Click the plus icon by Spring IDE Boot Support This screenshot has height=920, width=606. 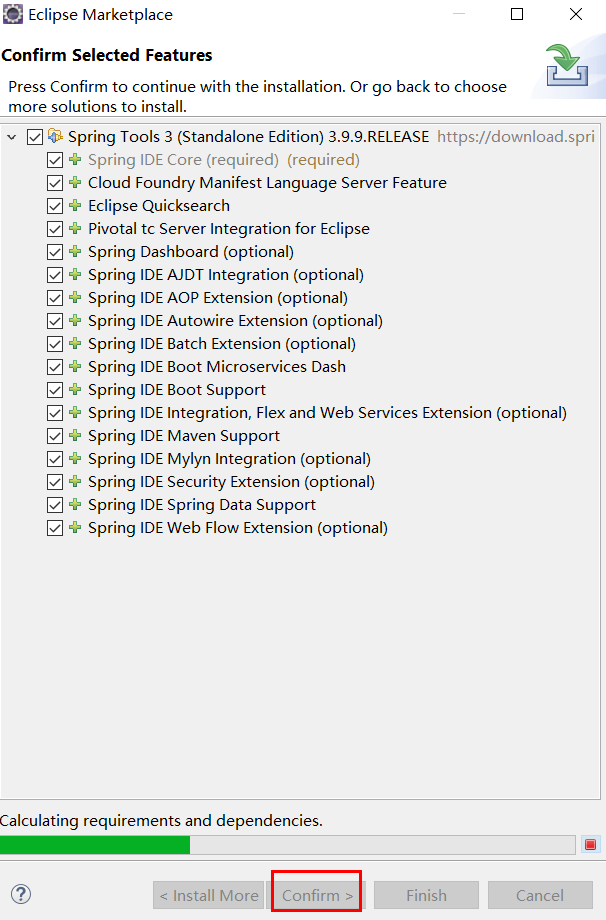75,389
